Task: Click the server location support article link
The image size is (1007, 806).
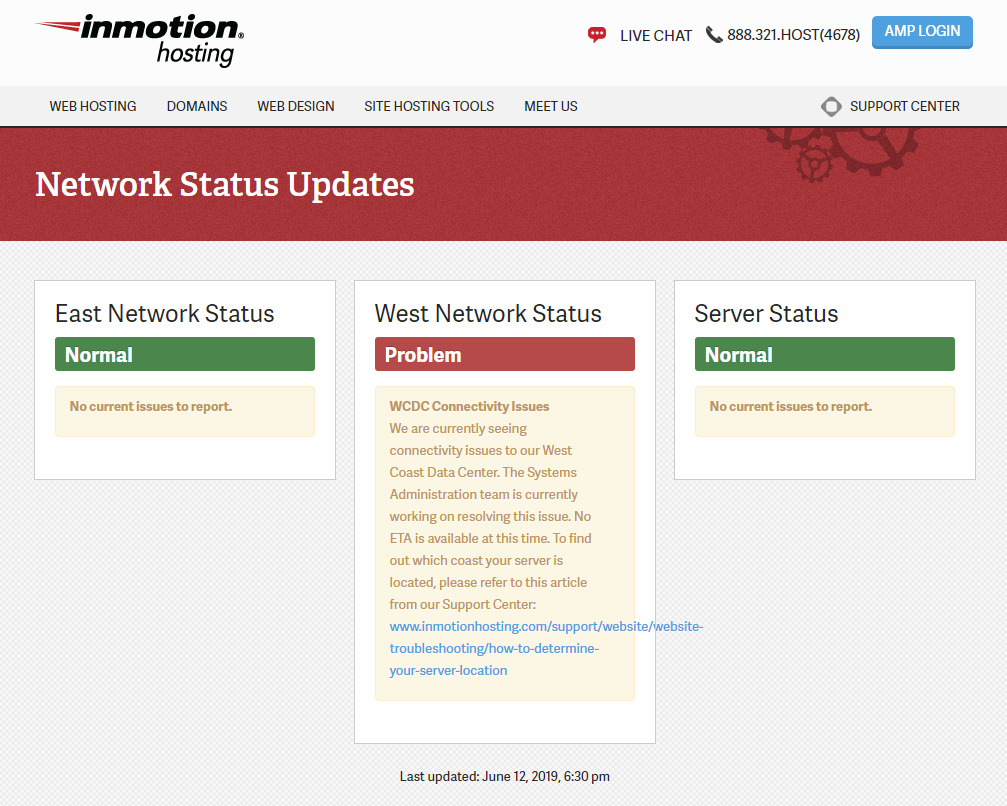Action: pyautogui.click(x=546, y=648)
